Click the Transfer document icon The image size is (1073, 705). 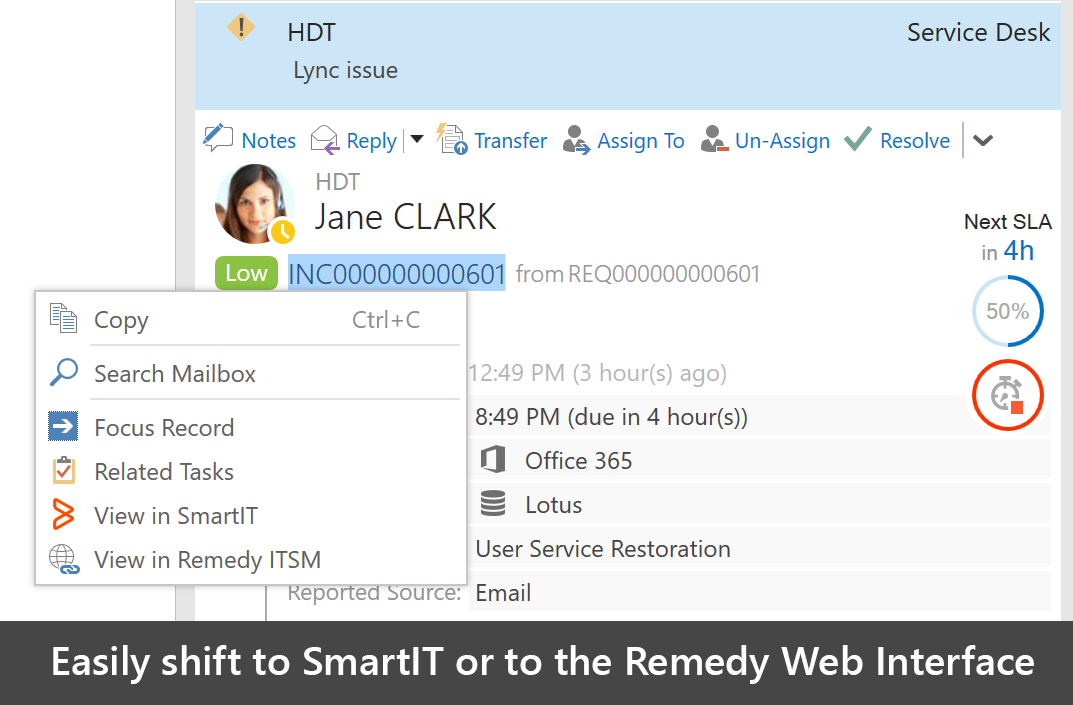click(x=452, y=140)
